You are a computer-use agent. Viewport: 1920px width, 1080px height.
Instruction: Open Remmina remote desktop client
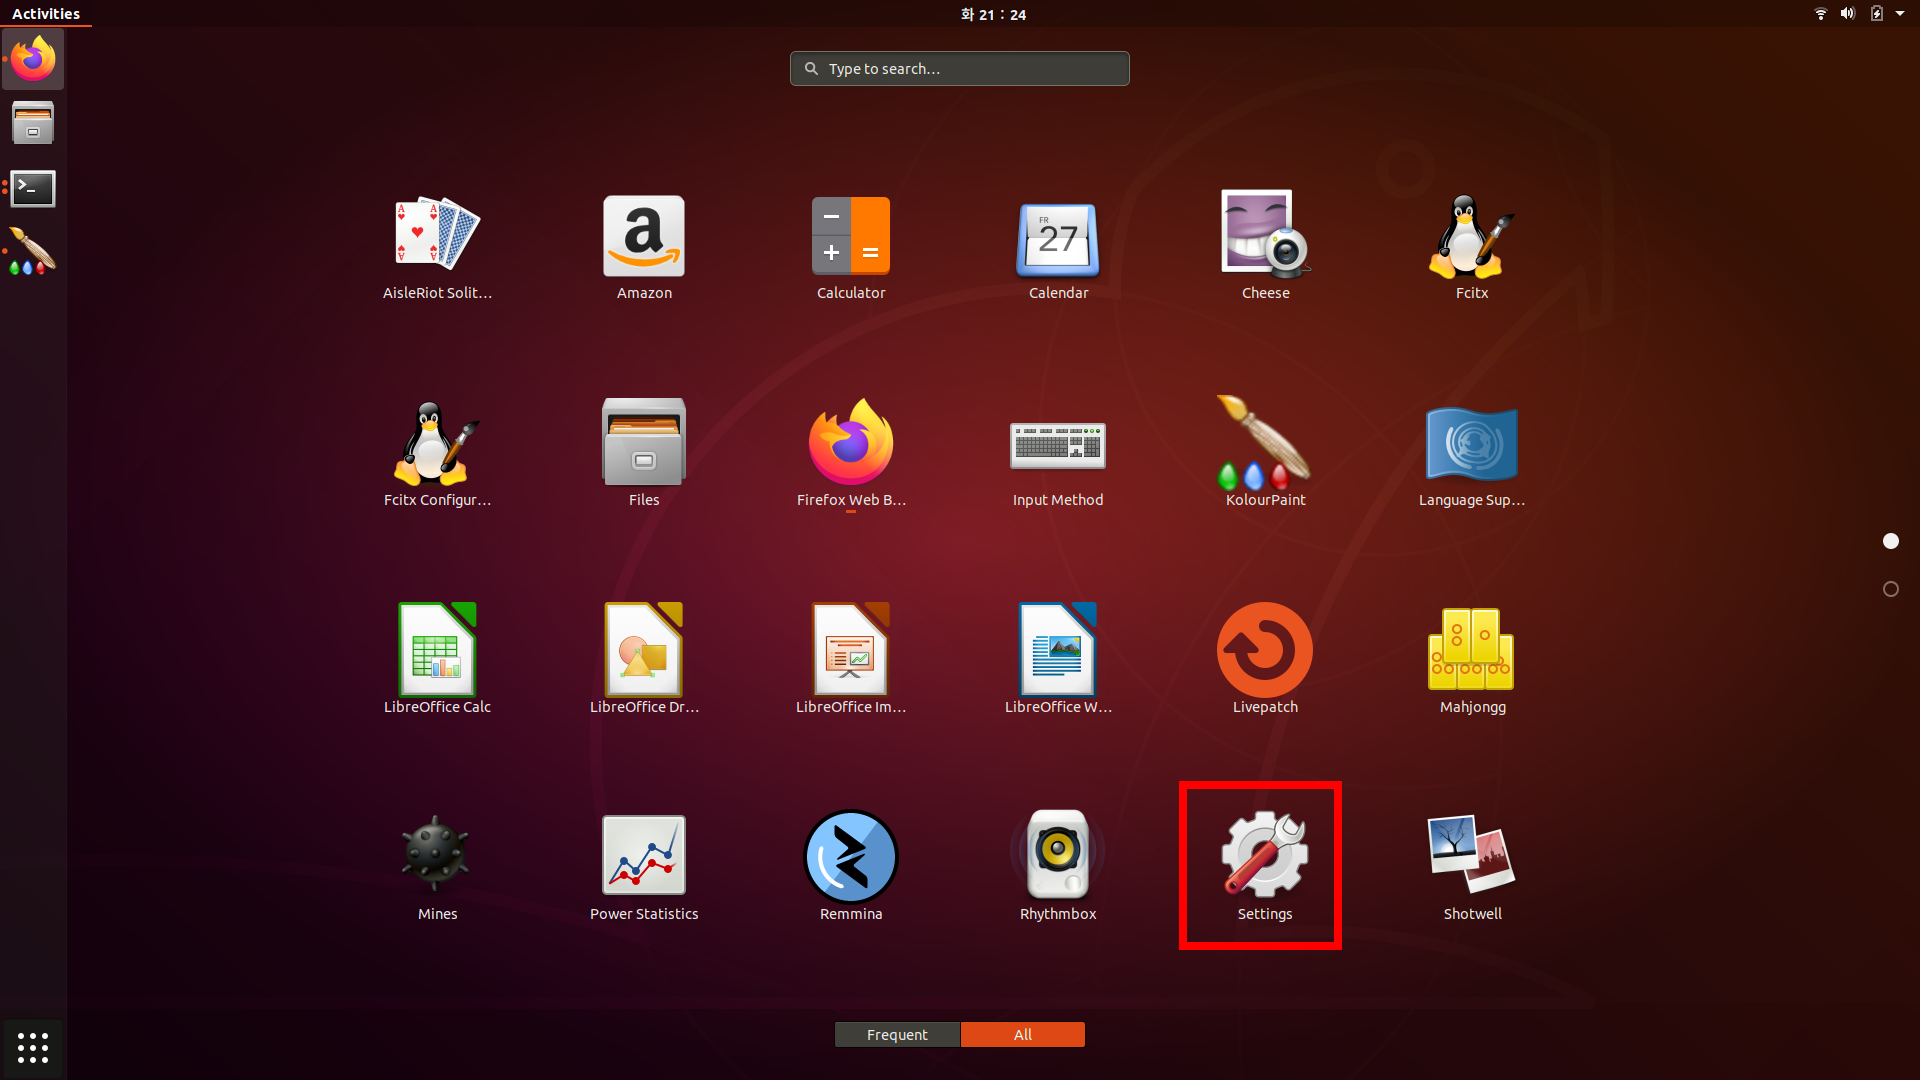pyautogui.click(x=850, y=857)
